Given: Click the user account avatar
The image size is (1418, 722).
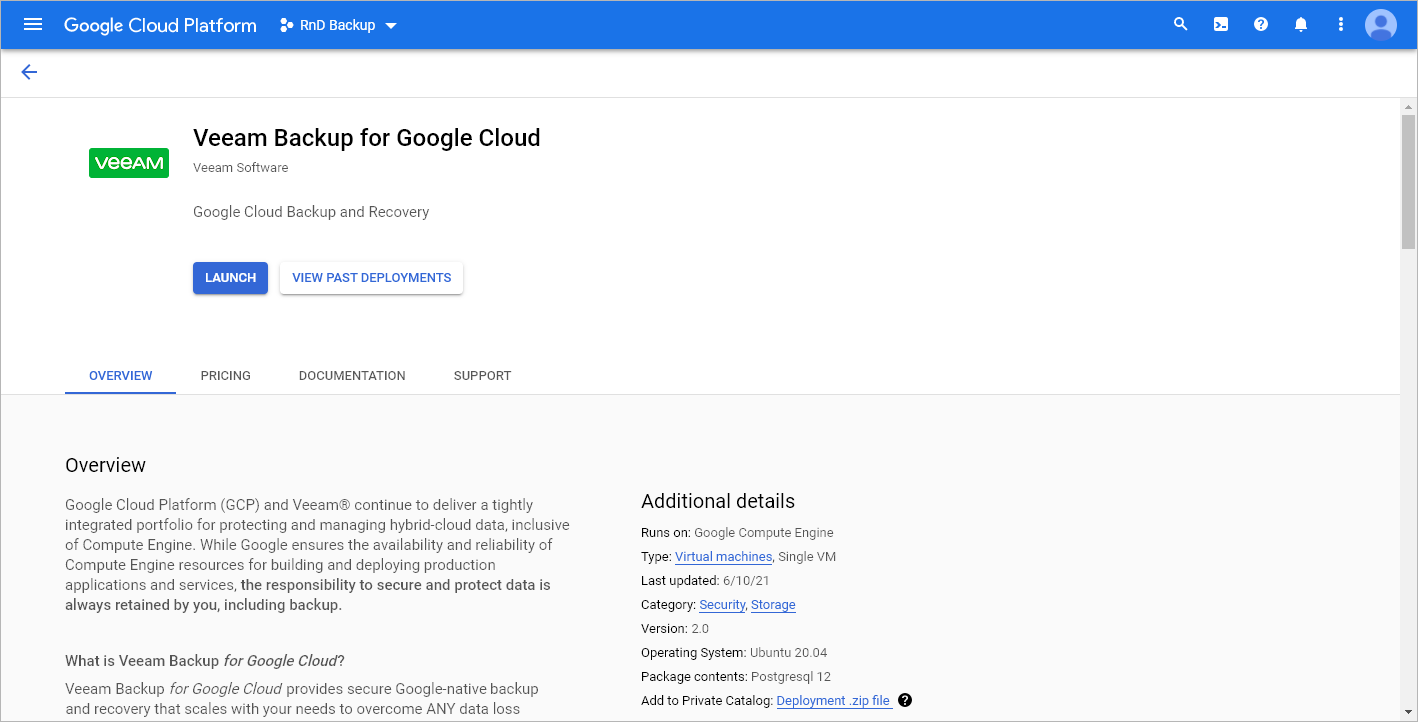Looking at the screenshot, I should point(1381,25).
